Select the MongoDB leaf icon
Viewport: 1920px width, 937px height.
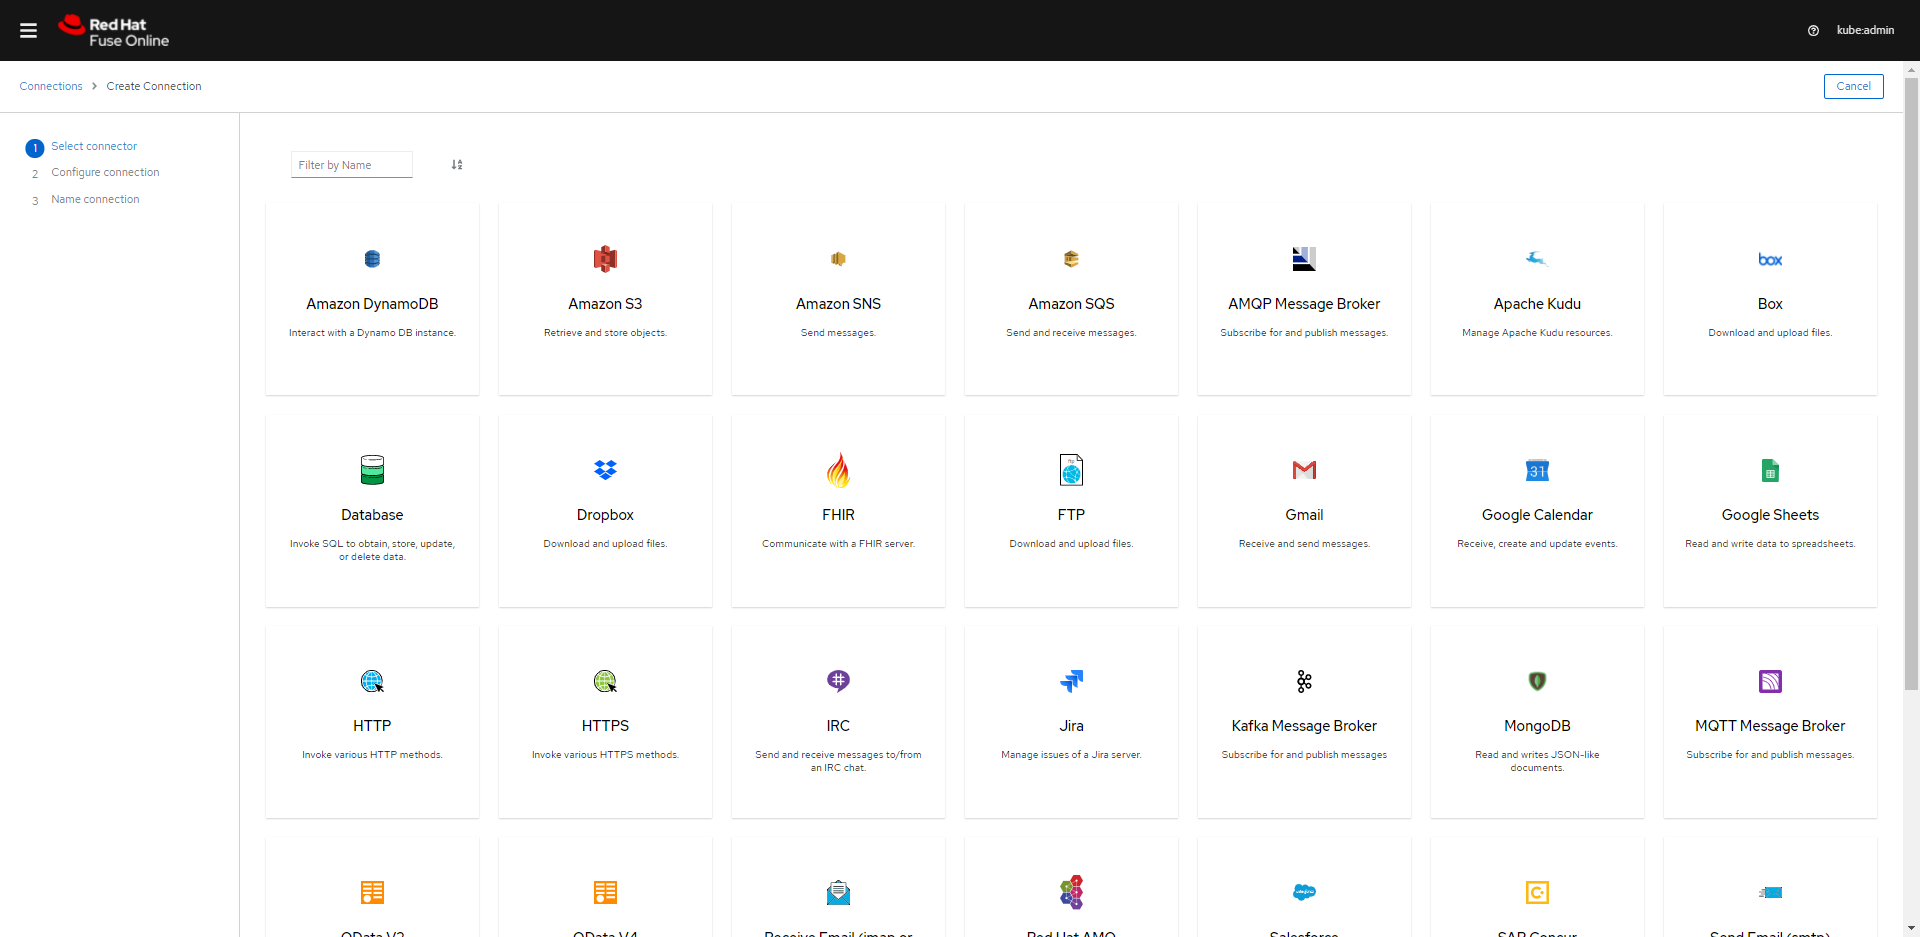[x=1537, y=681]
